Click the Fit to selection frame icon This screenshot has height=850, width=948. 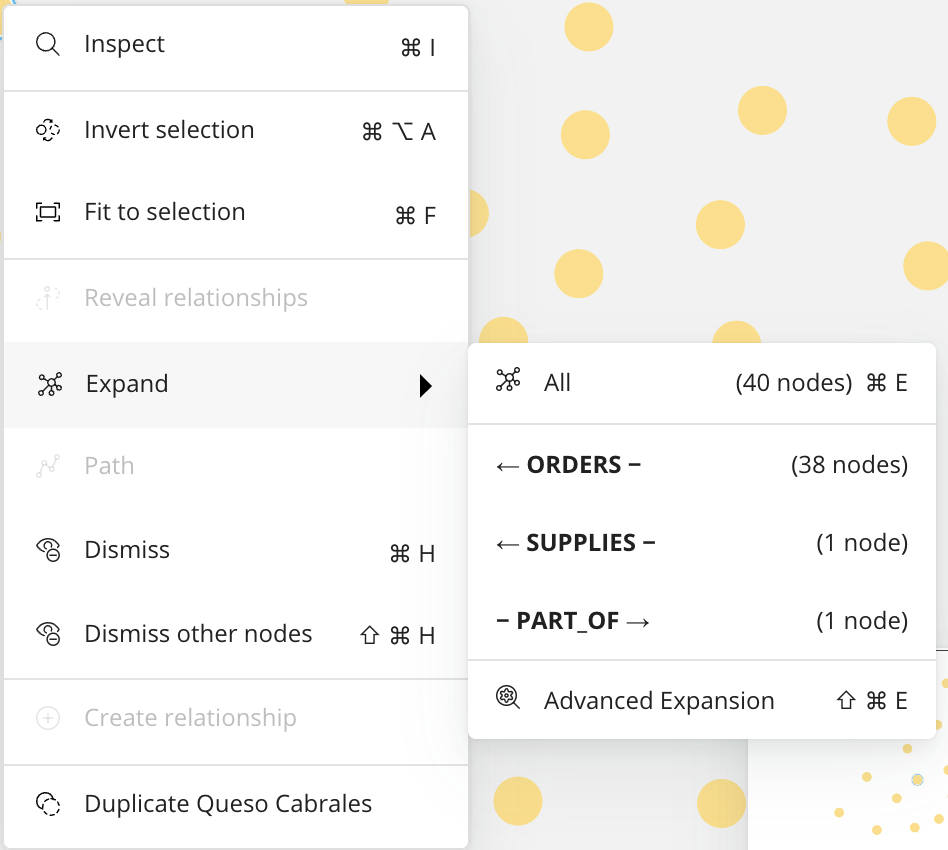point(48,212)
